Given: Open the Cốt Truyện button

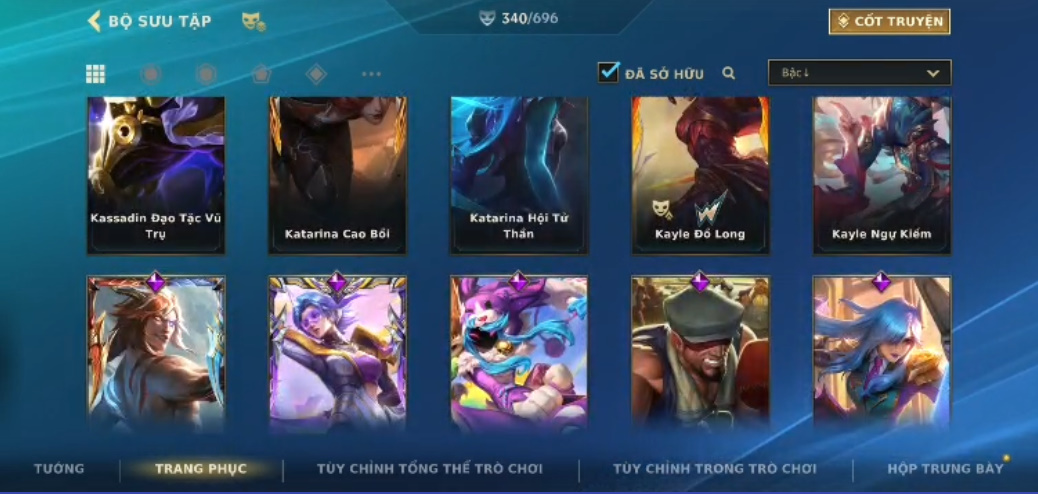Looking at the screenshot, I should [890, 21].
